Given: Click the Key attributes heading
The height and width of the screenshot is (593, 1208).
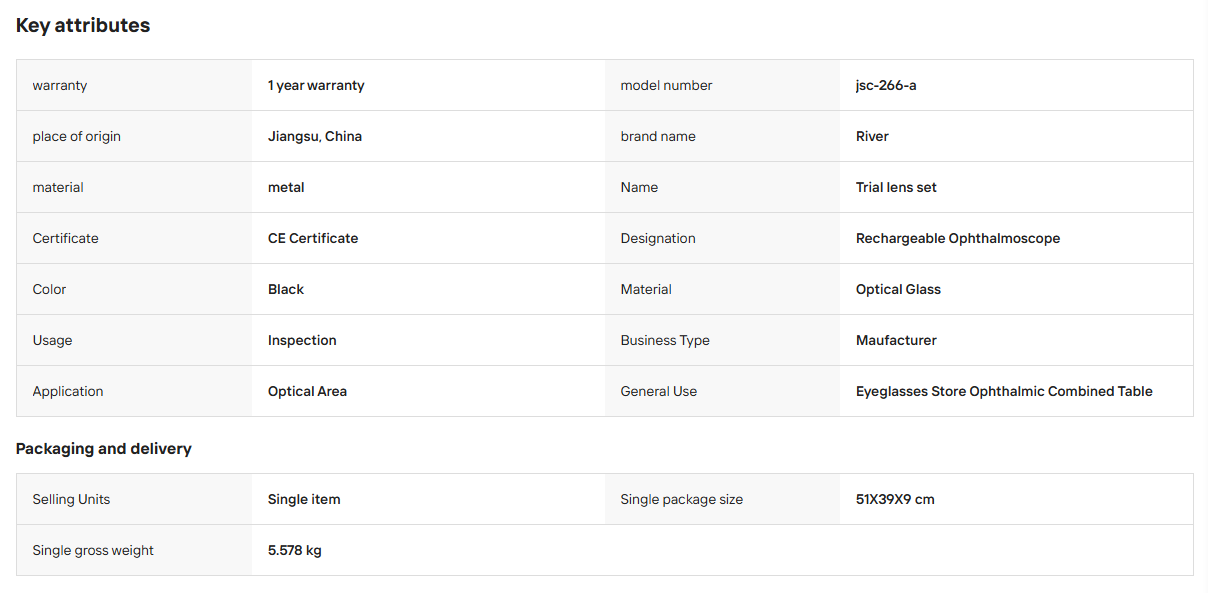Looking at the screenshot, I should pos(83,26).
